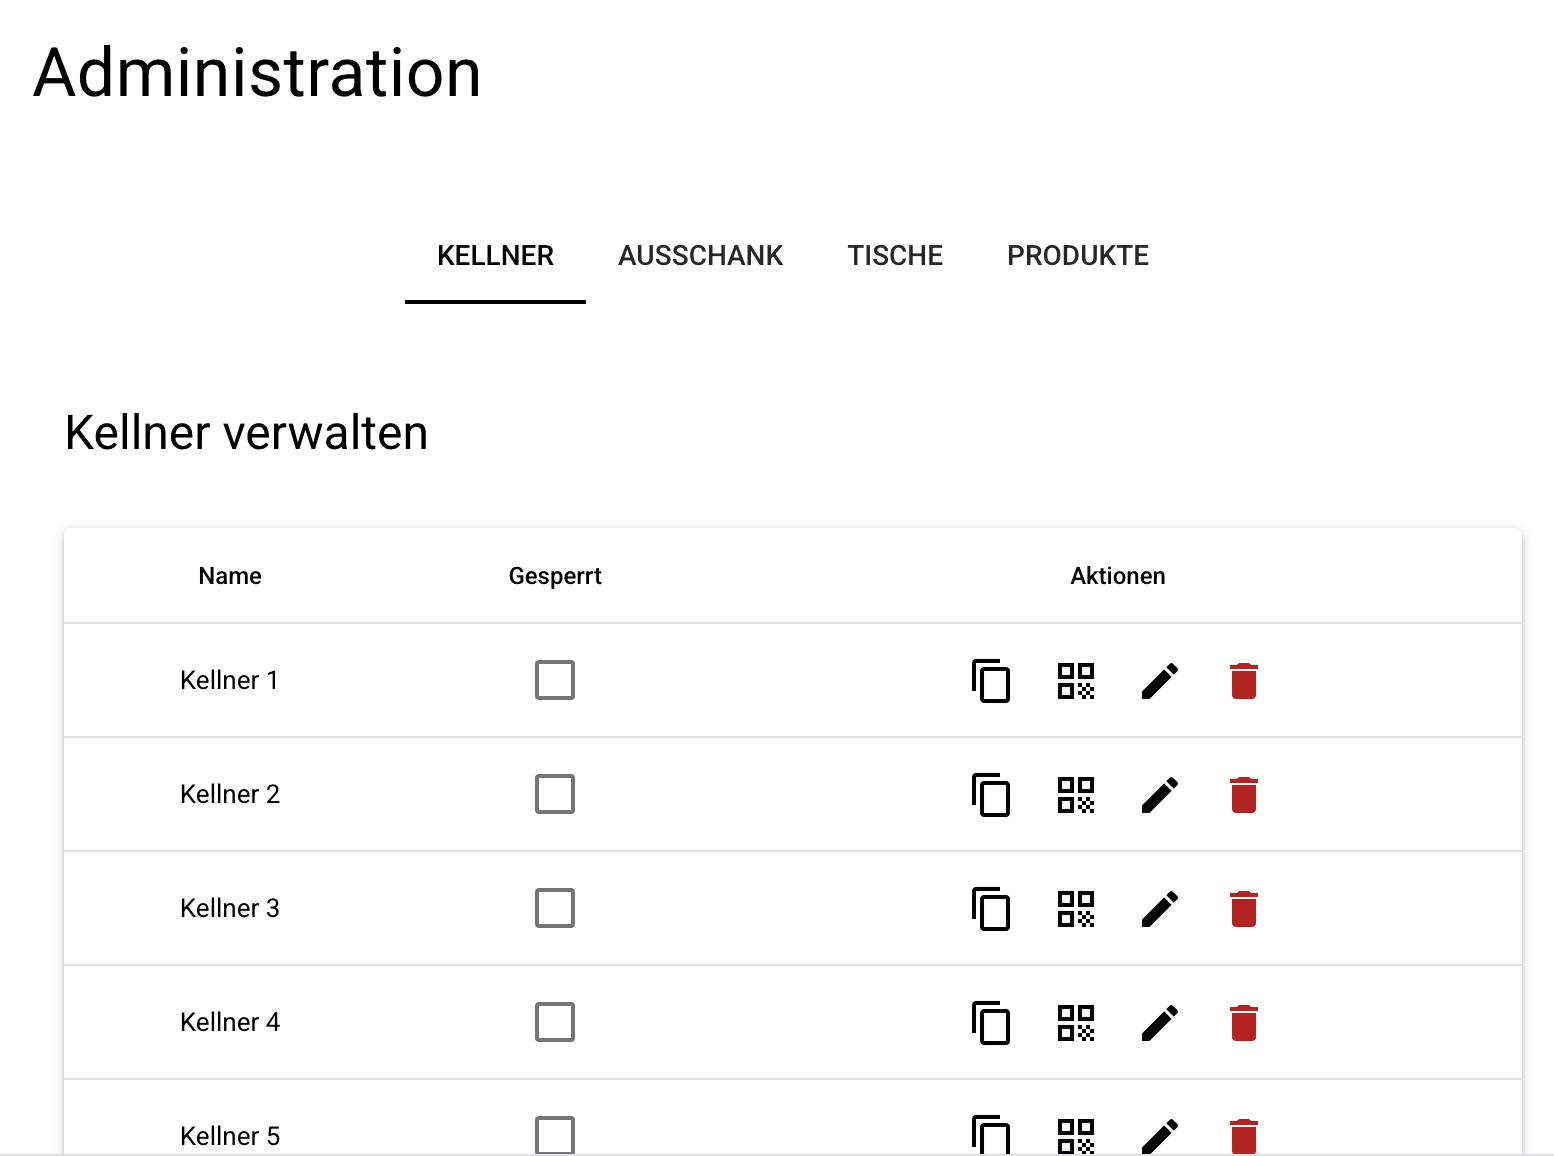Open the TISCHE tab
The width and height of the screenshot is (1554, 1156).
(895, 256)
